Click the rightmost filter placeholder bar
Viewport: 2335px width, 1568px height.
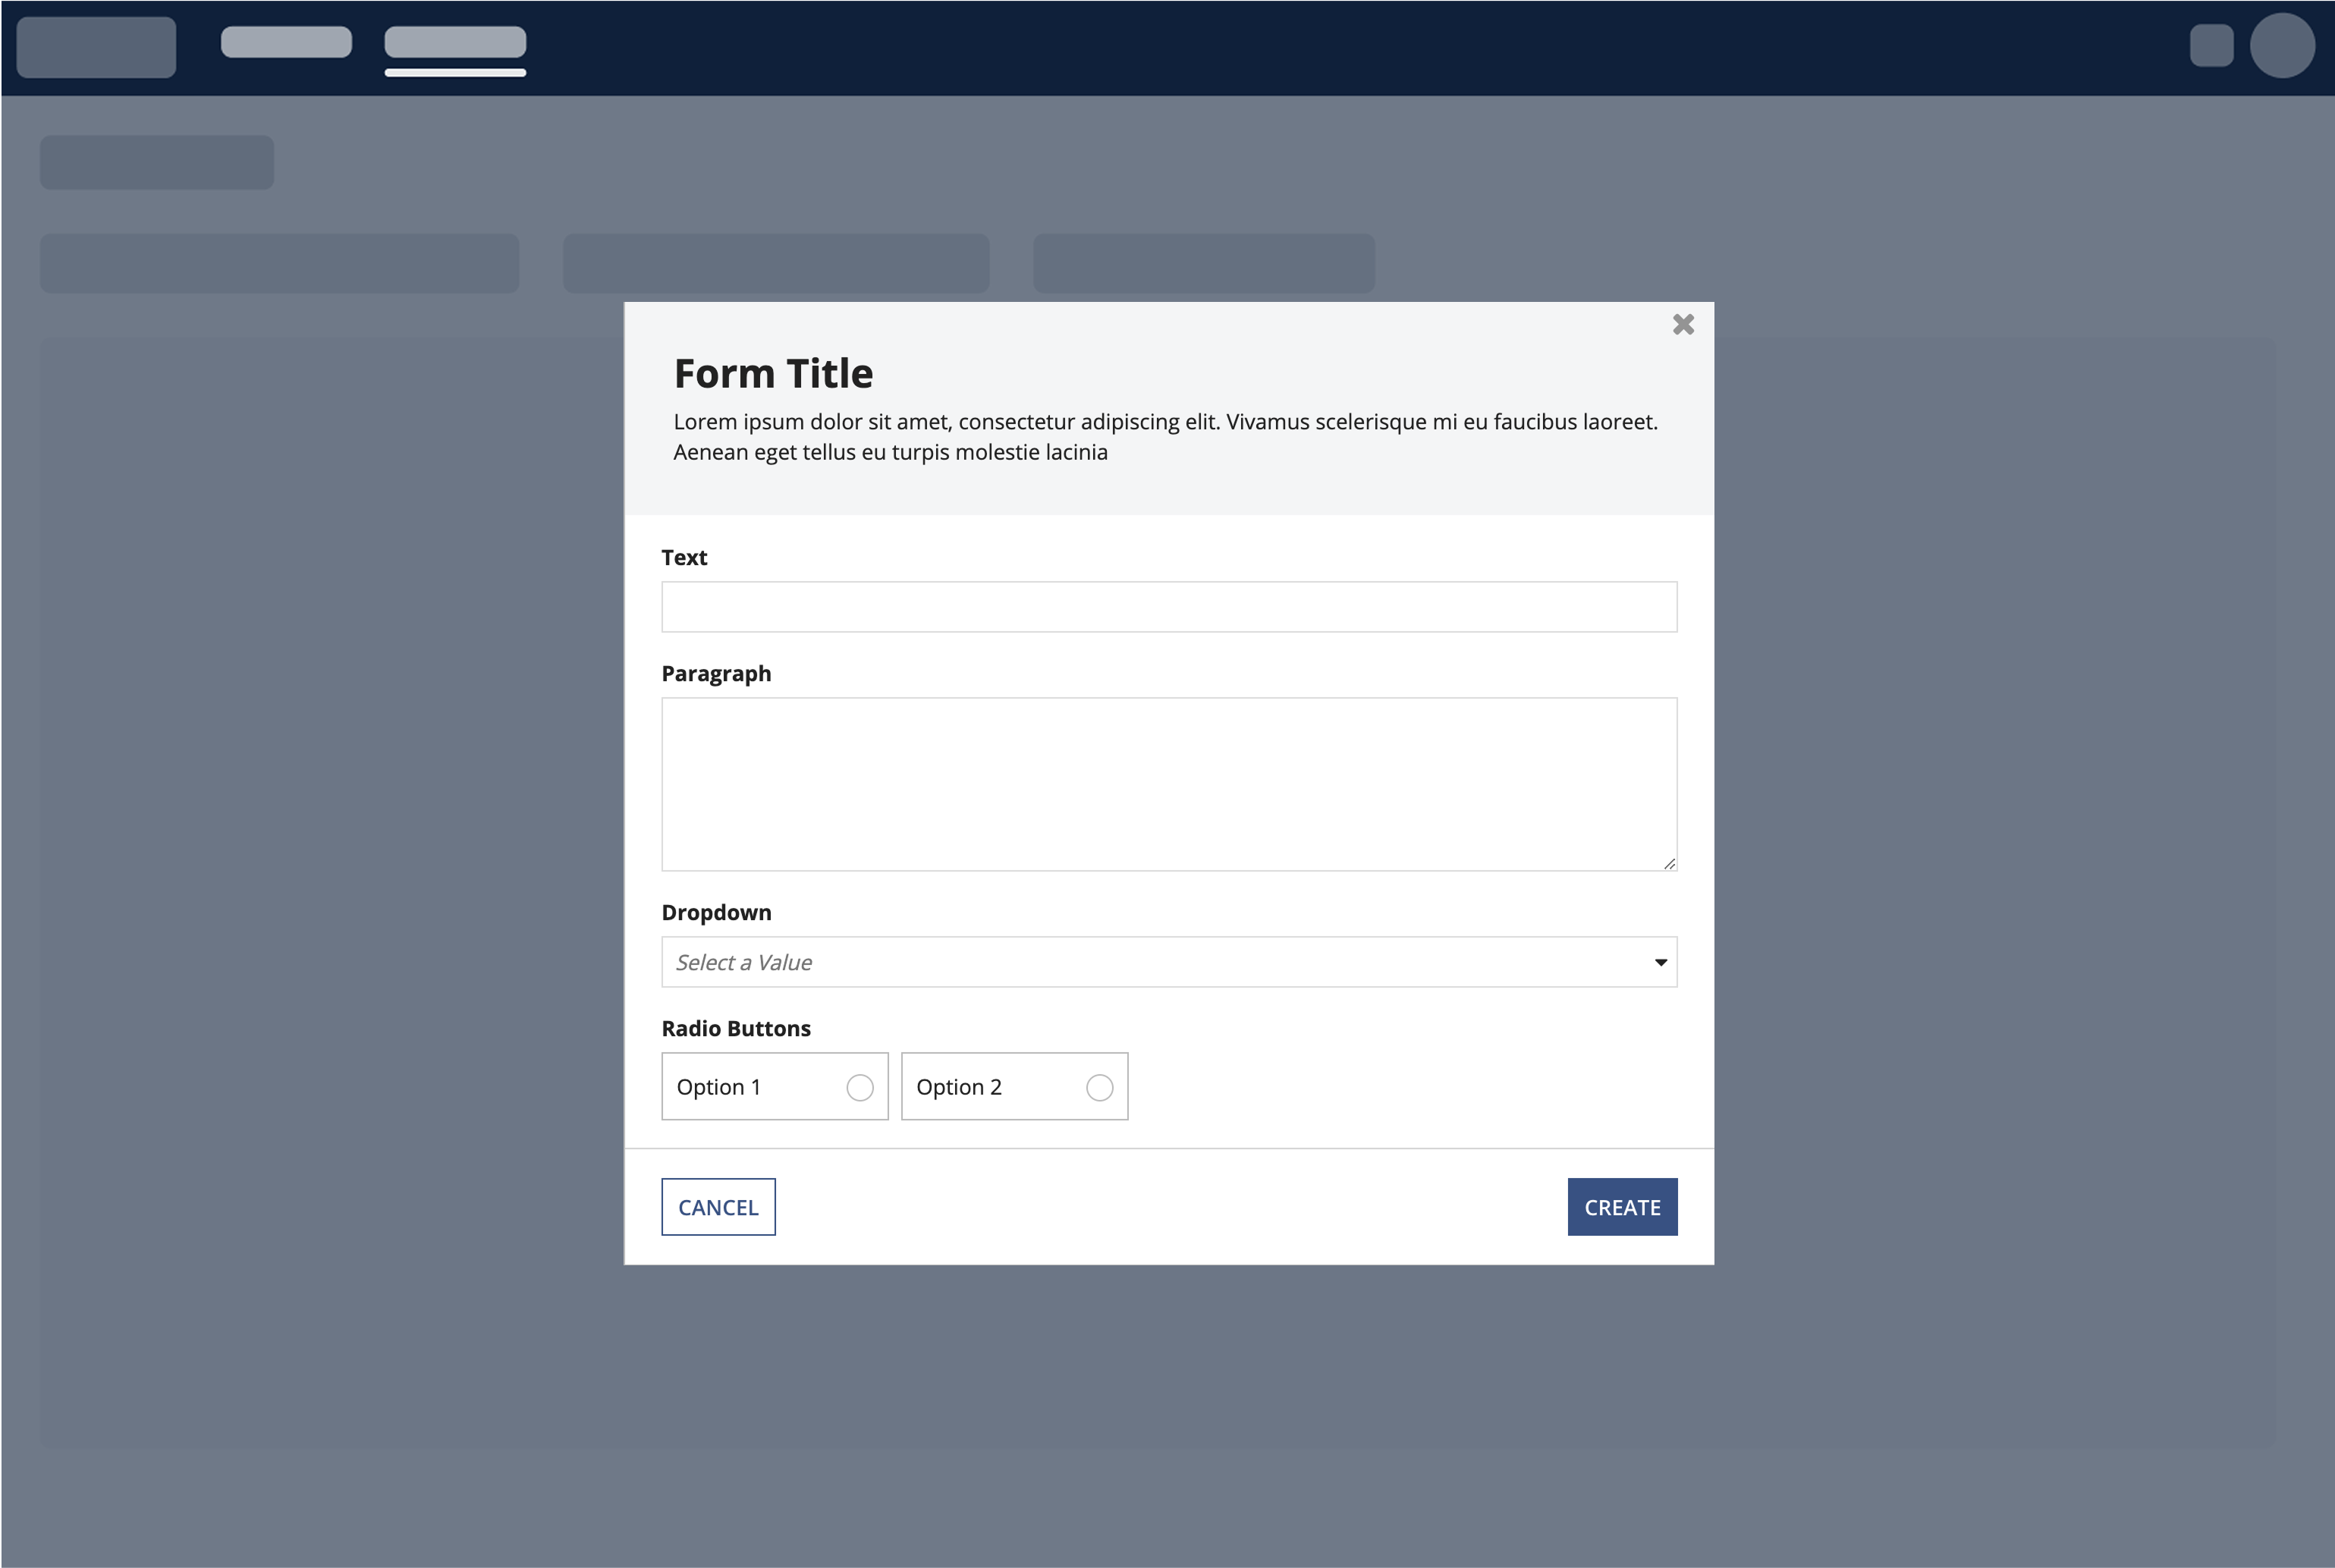[1203, 263]
